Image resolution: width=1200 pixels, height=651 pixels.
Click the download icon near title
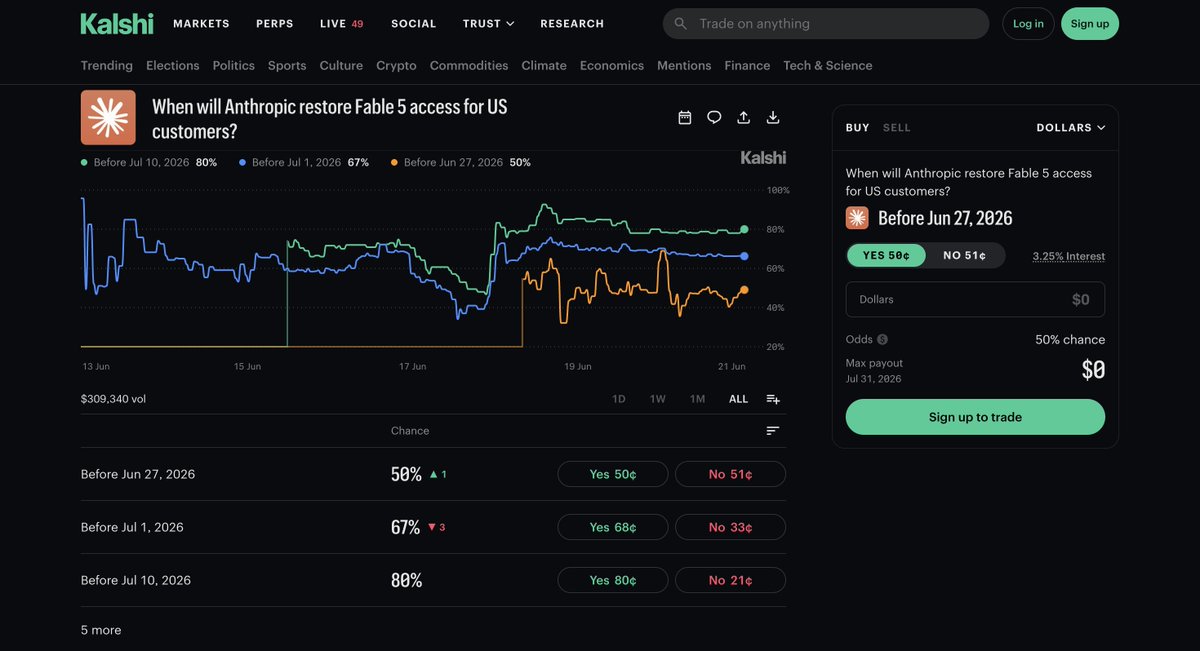pyautogui.click(x=773, y=117)
